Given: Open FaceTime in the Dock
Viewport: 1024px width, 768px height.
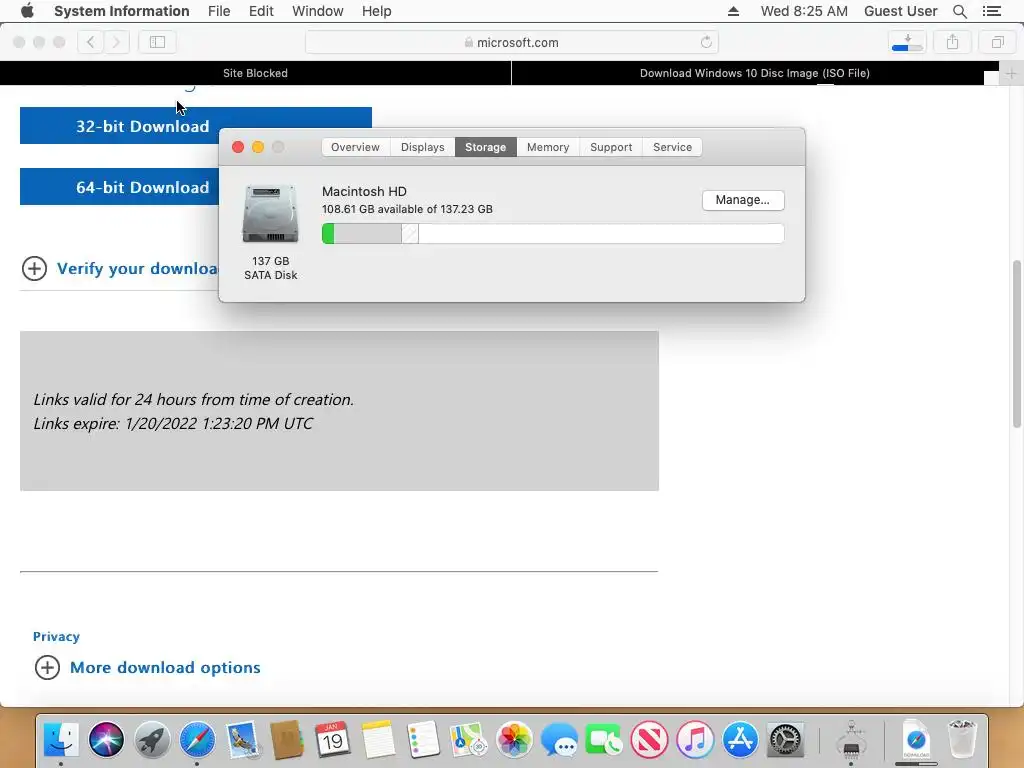Looking at the screenshot, I should point(604,740).
